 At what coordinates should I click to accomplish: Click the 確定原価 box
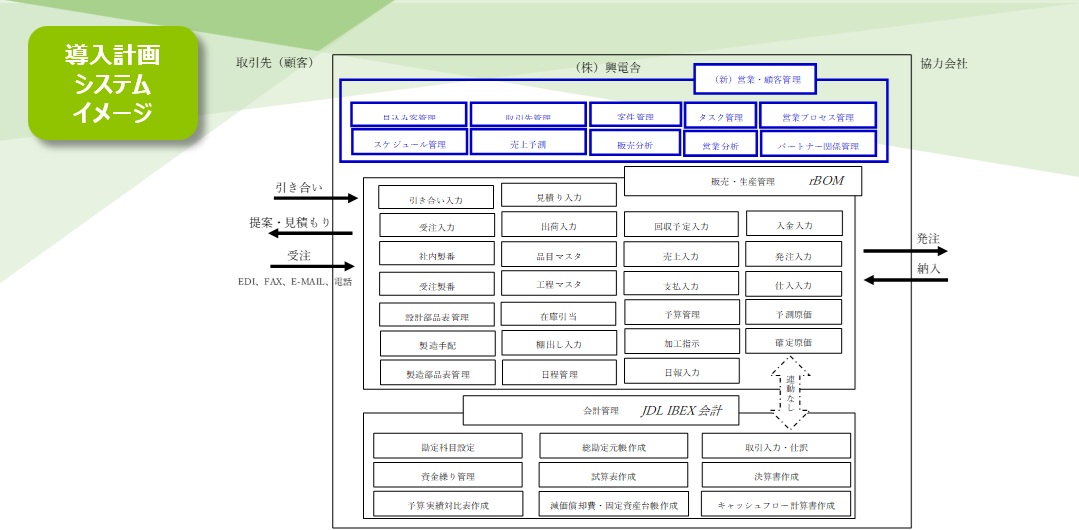pyautogui.click(x=794, y=342)
